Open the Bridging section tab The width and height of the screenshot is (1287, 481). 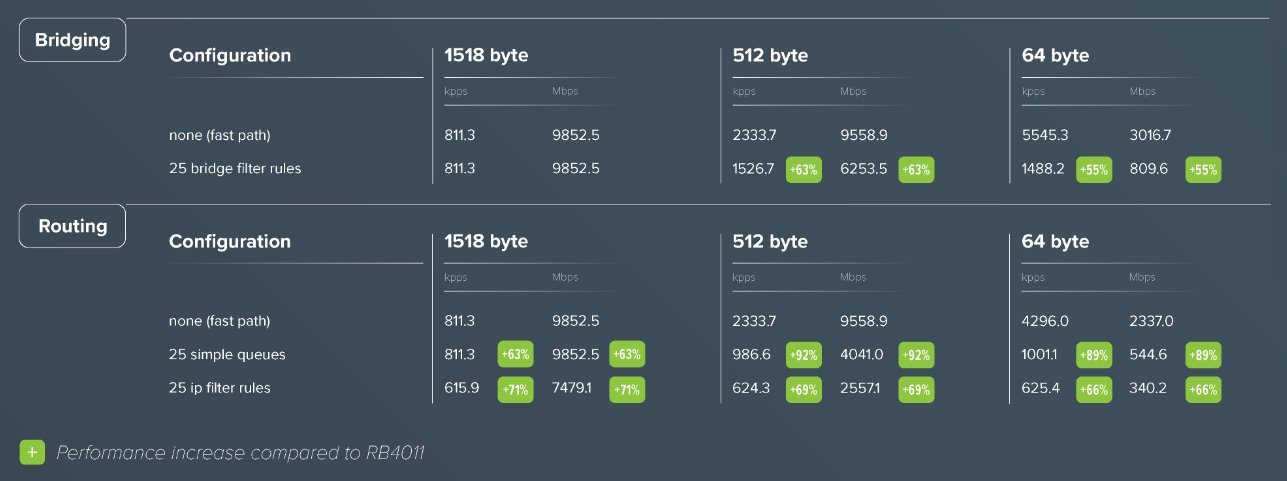[x=72, y=41]
